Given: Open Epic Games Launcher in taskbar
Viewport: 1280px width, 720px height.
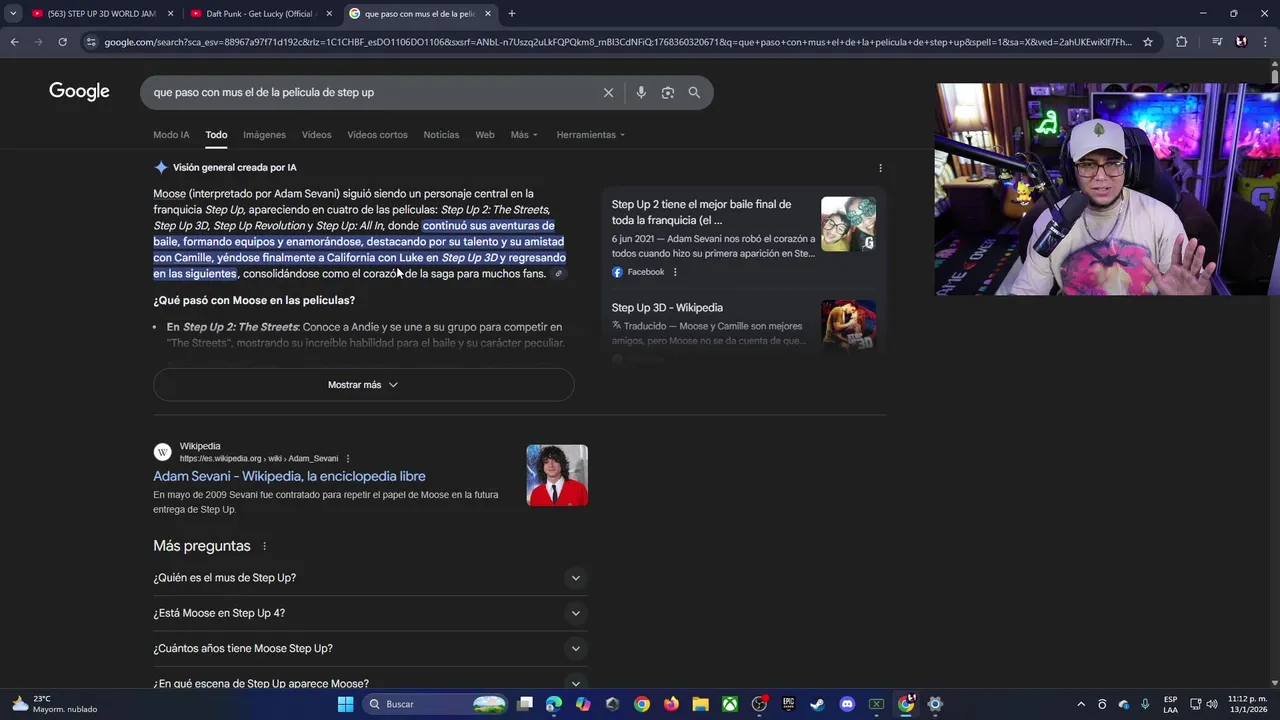Looking at the screenshot, I should tap(788, 704).
